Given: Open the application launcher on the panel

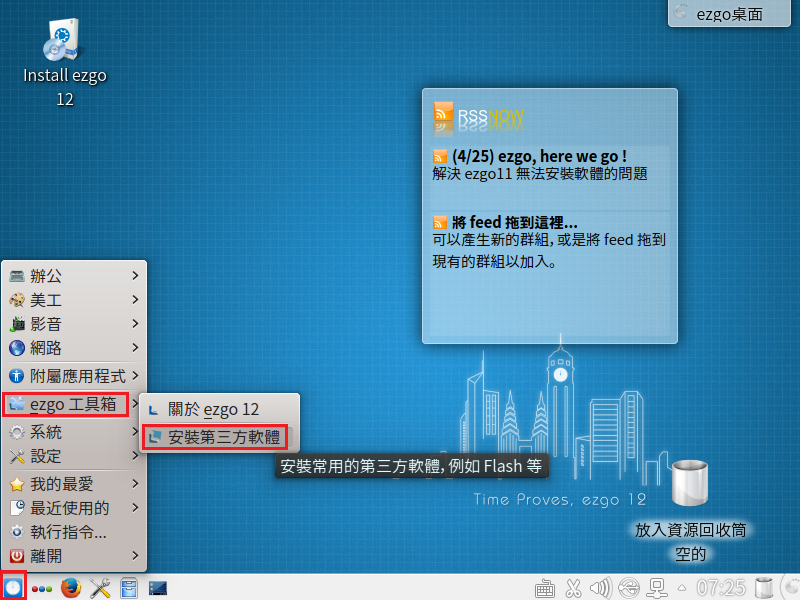Looking at the screenshot, I should (x=13, y=587).
